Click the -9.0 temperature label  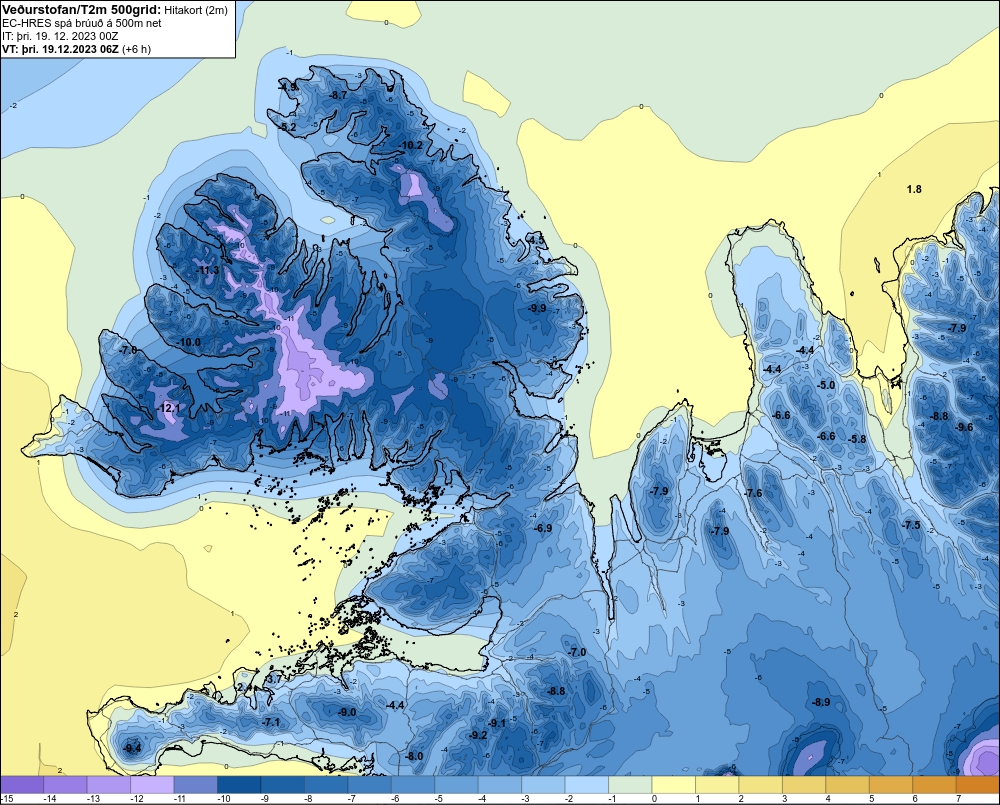point(347,713)
